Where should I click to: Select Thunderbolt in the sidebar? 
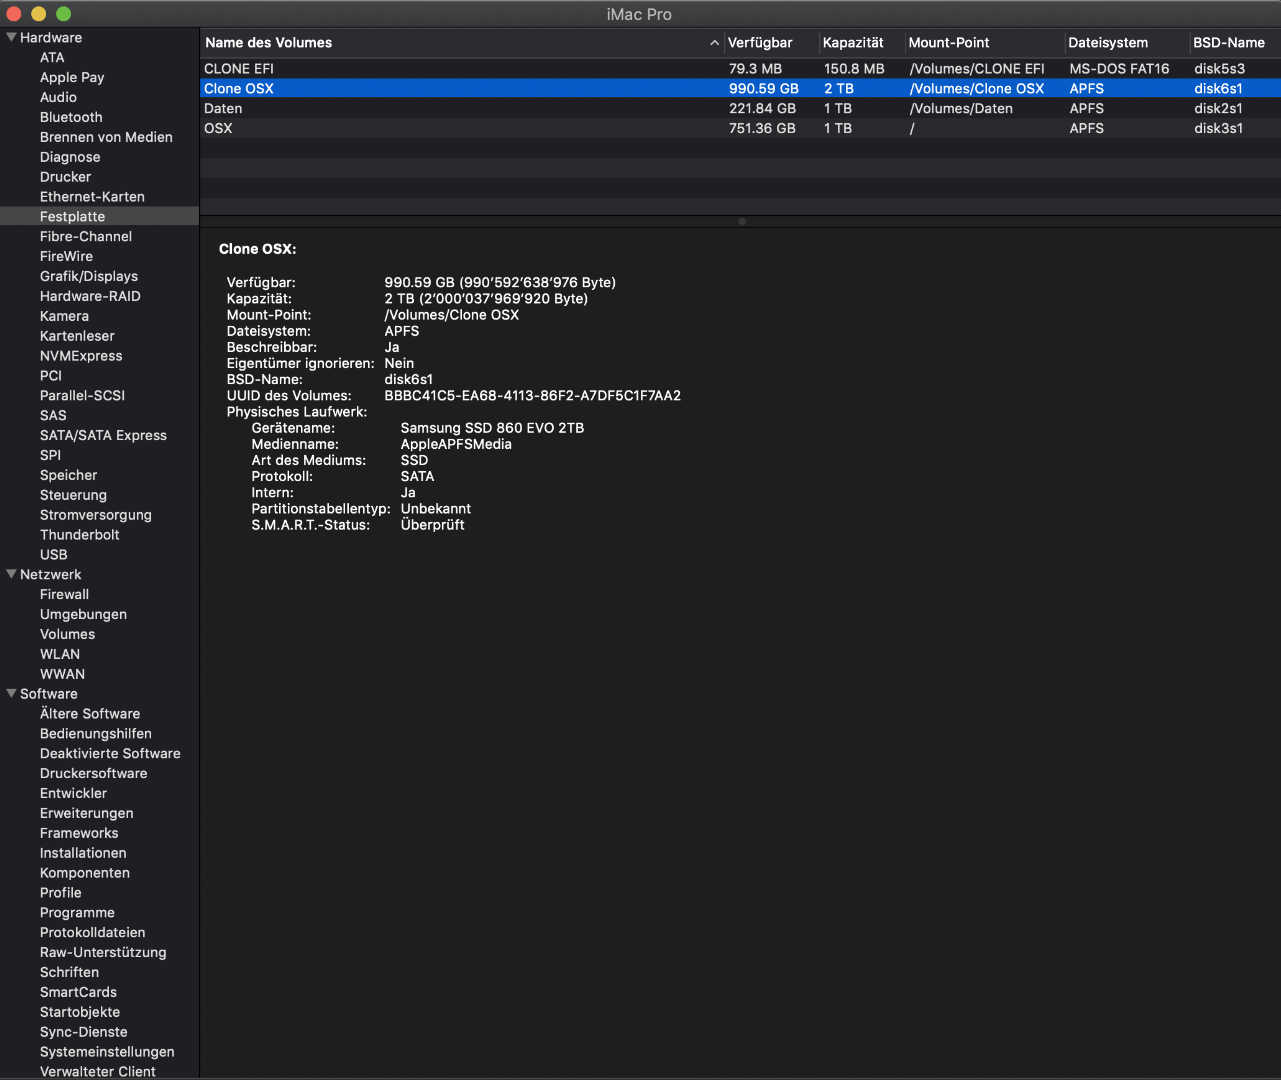79,535
